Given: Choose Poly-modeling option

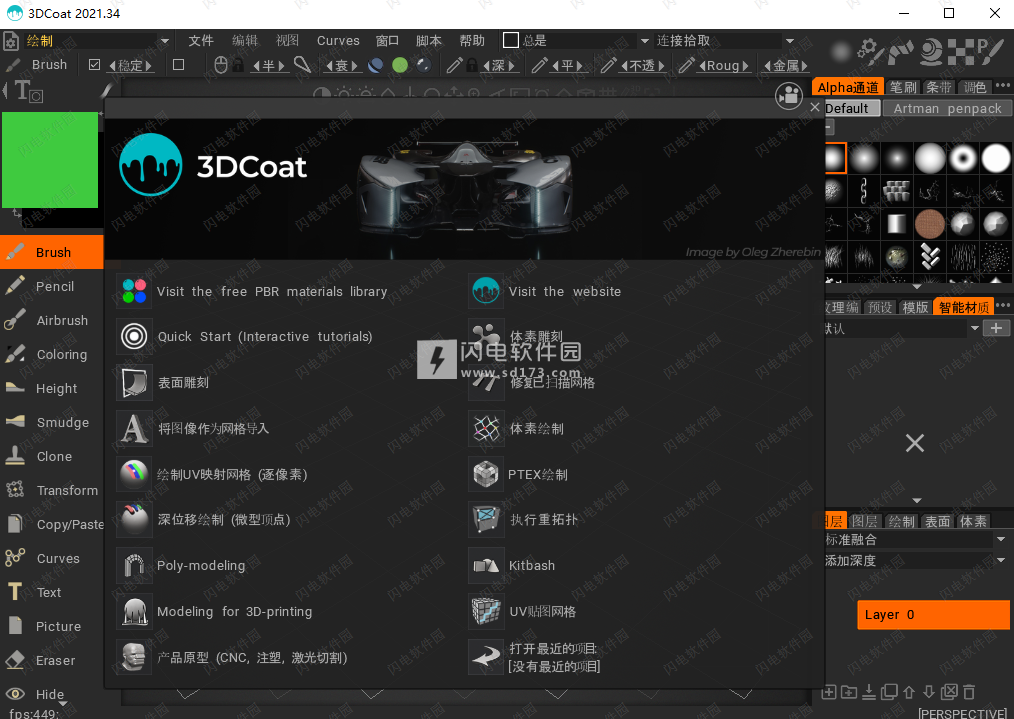Looking at the screenshot, I should pos(201,566).
